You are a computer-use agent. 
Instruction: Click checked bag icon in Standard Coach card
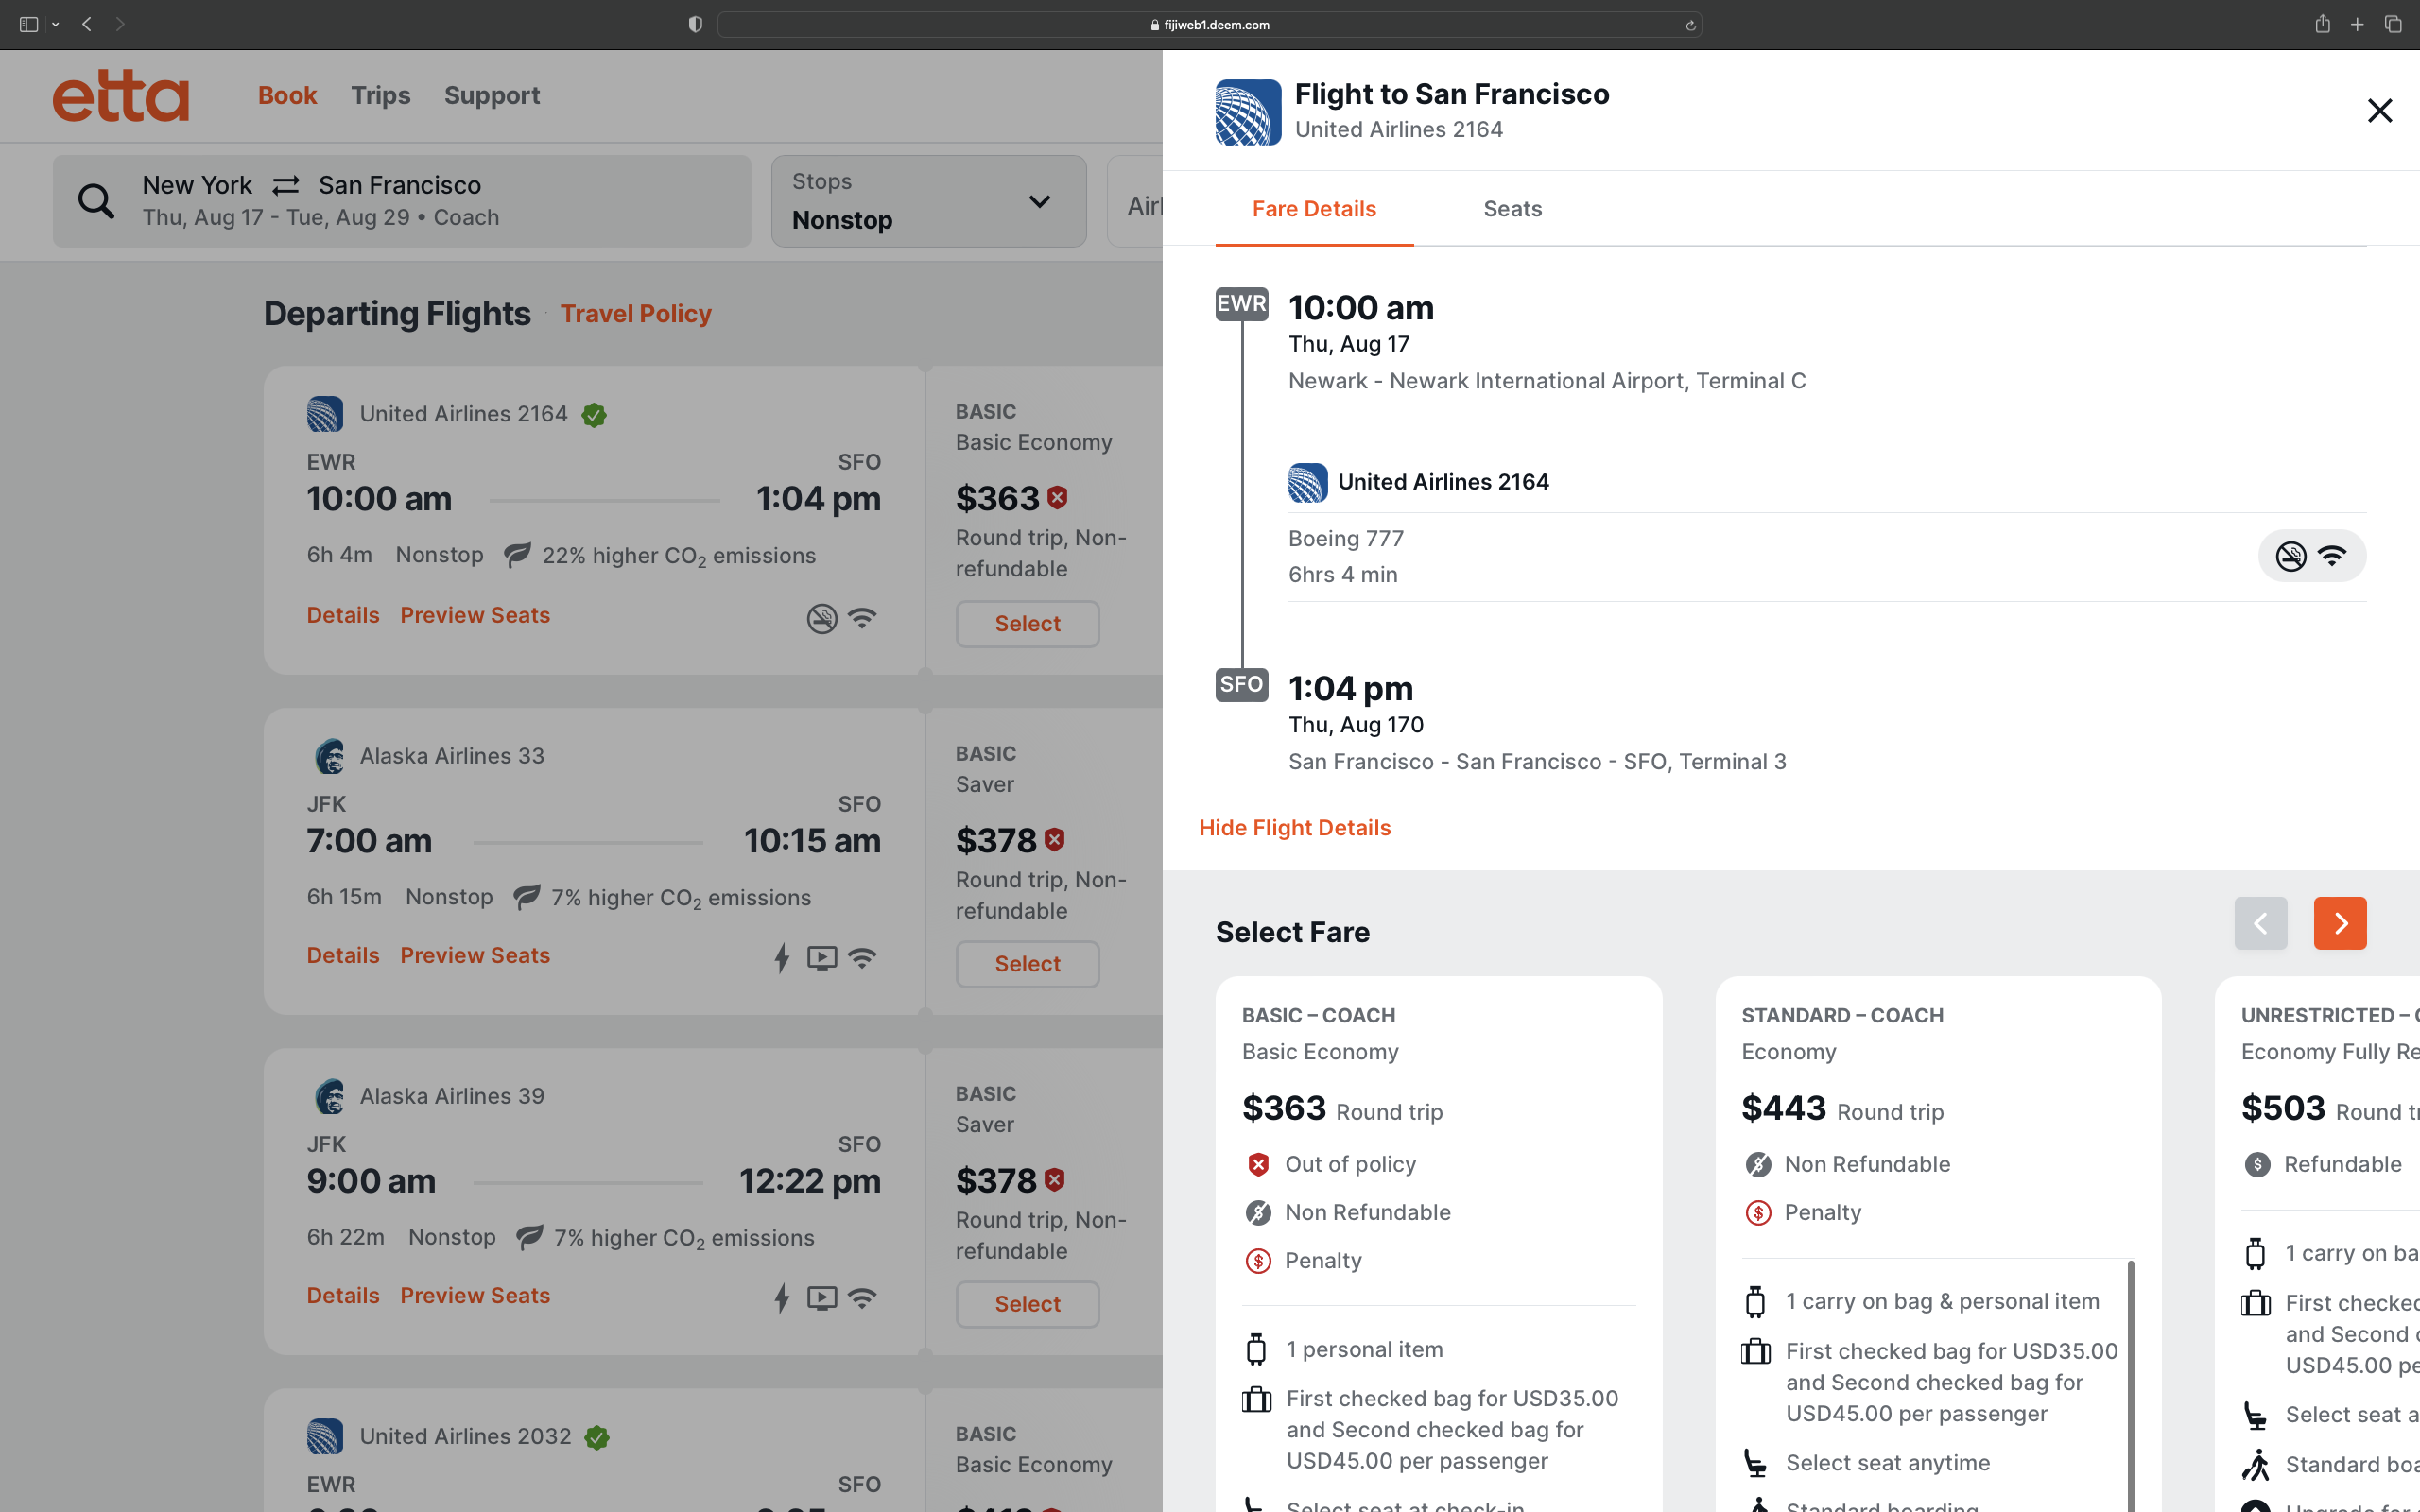coord(1755,1352)
